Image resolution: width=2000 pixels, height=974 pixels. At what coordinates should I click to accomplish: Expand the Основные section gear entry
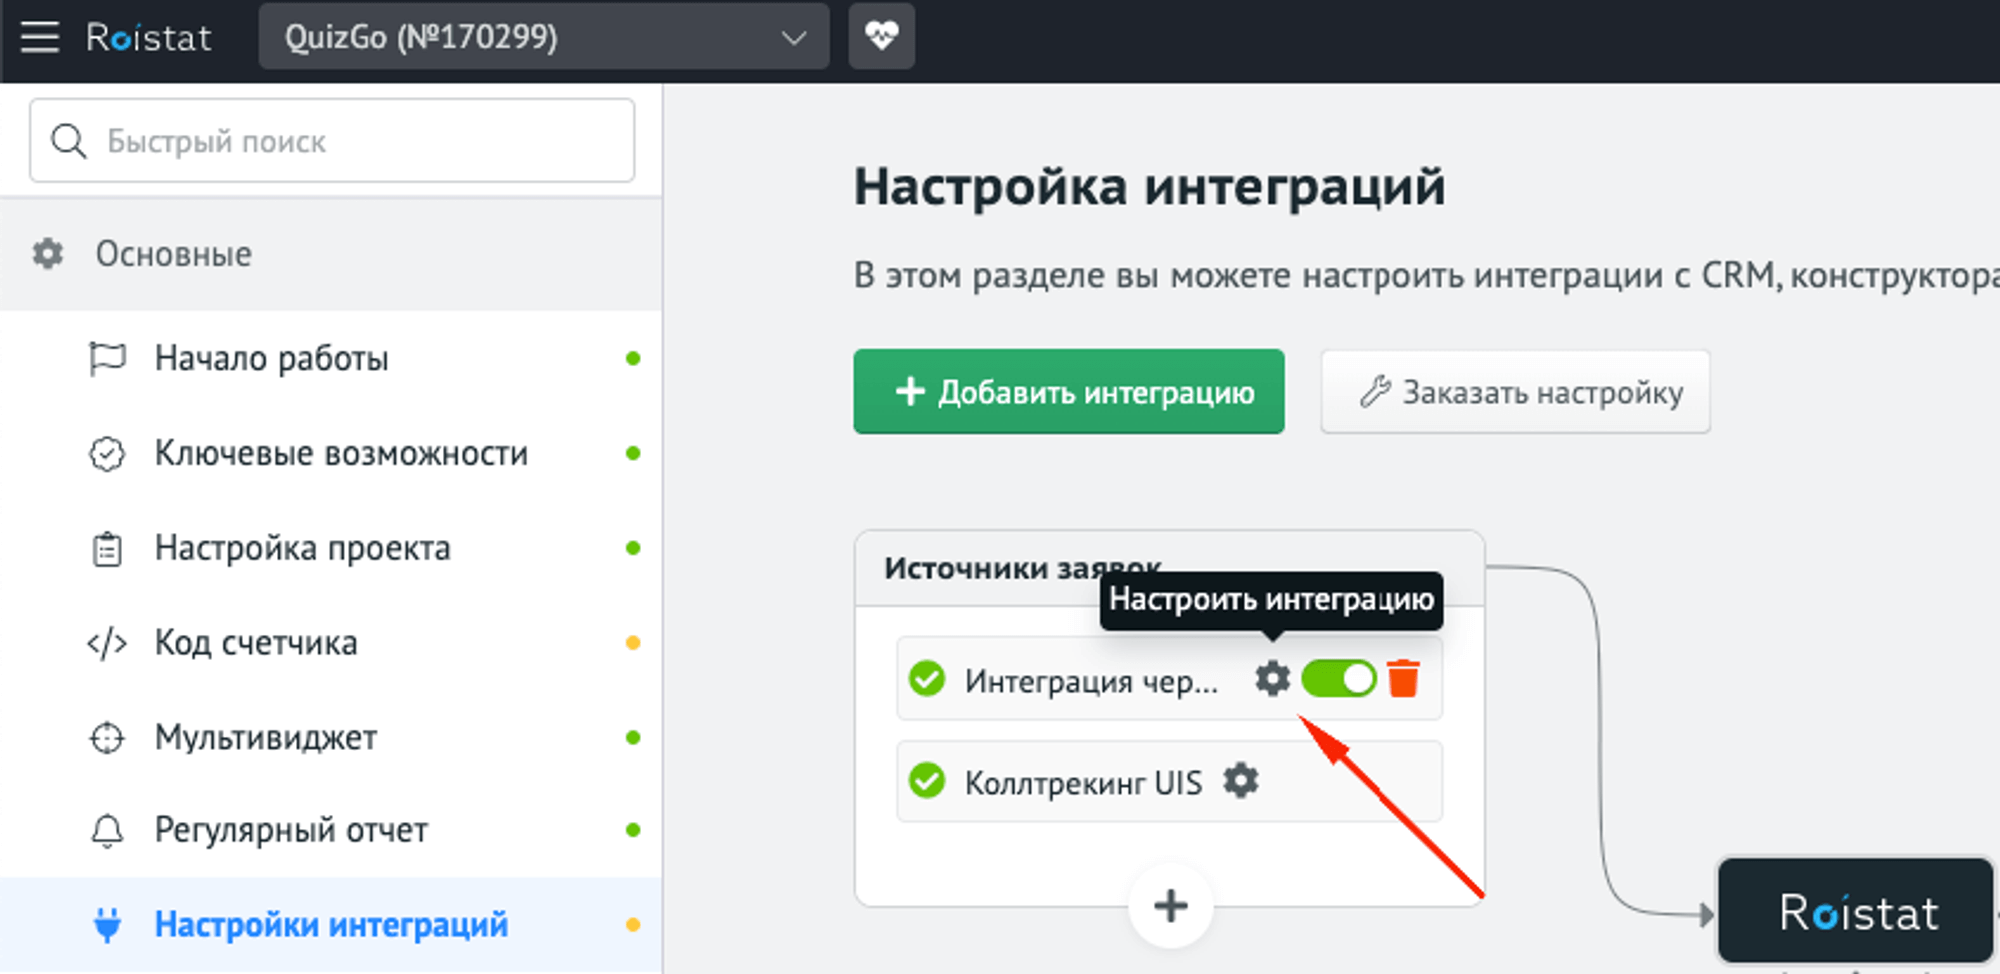point(173,253)
